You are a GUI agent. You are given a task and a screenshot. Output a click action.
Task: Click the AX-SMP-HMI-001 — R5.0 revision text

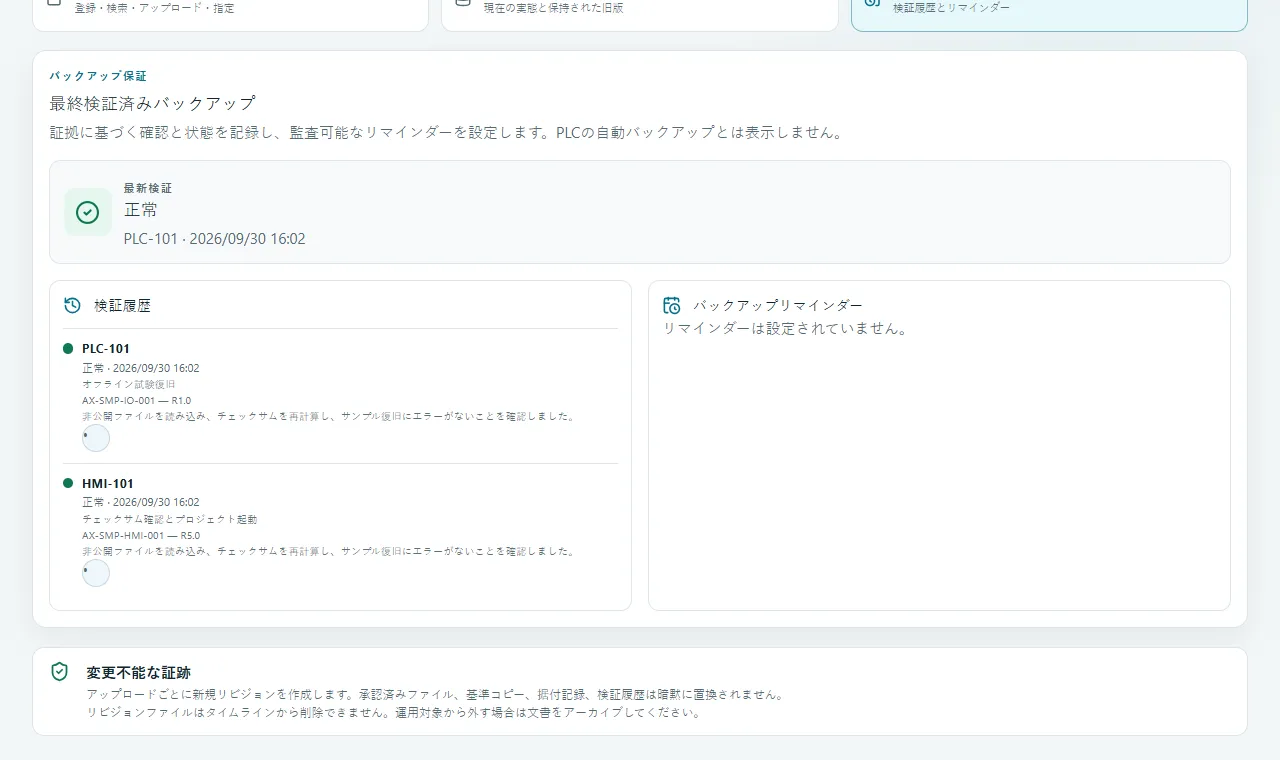pyautogui.click(x=141, y=535)
